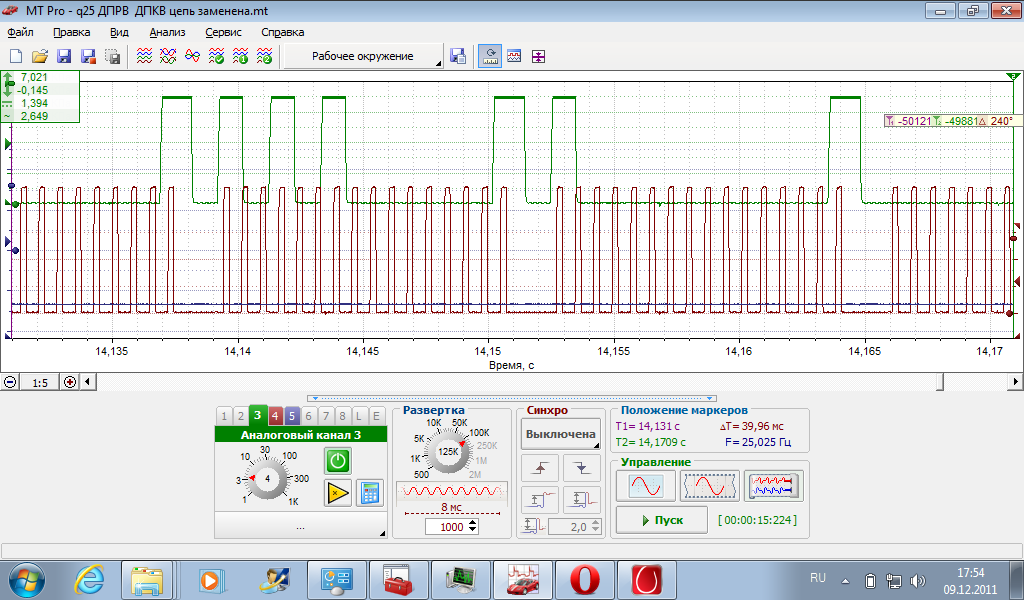This screenshot has width=1024, height=600.
Task: Click the channel 3 gain dial
Action: point(267,479)
